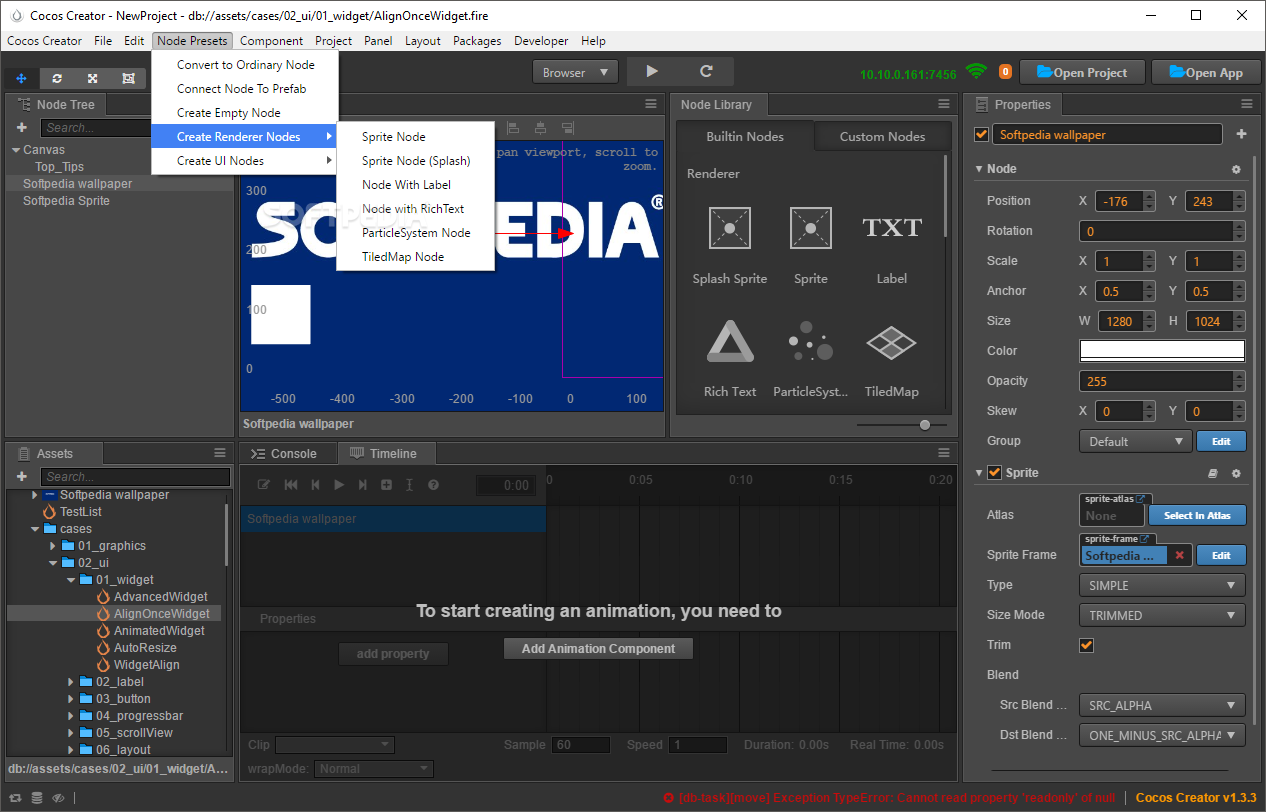
Task: Select the Rect transform tool
Action: (128, 78)
